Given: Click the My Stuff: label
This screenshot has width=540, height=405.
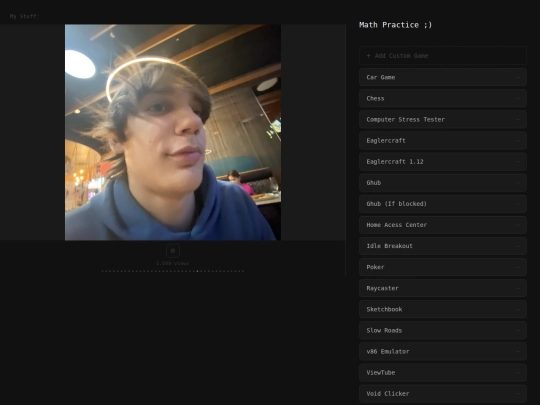Looking at the screenshot, I should 24,16.
